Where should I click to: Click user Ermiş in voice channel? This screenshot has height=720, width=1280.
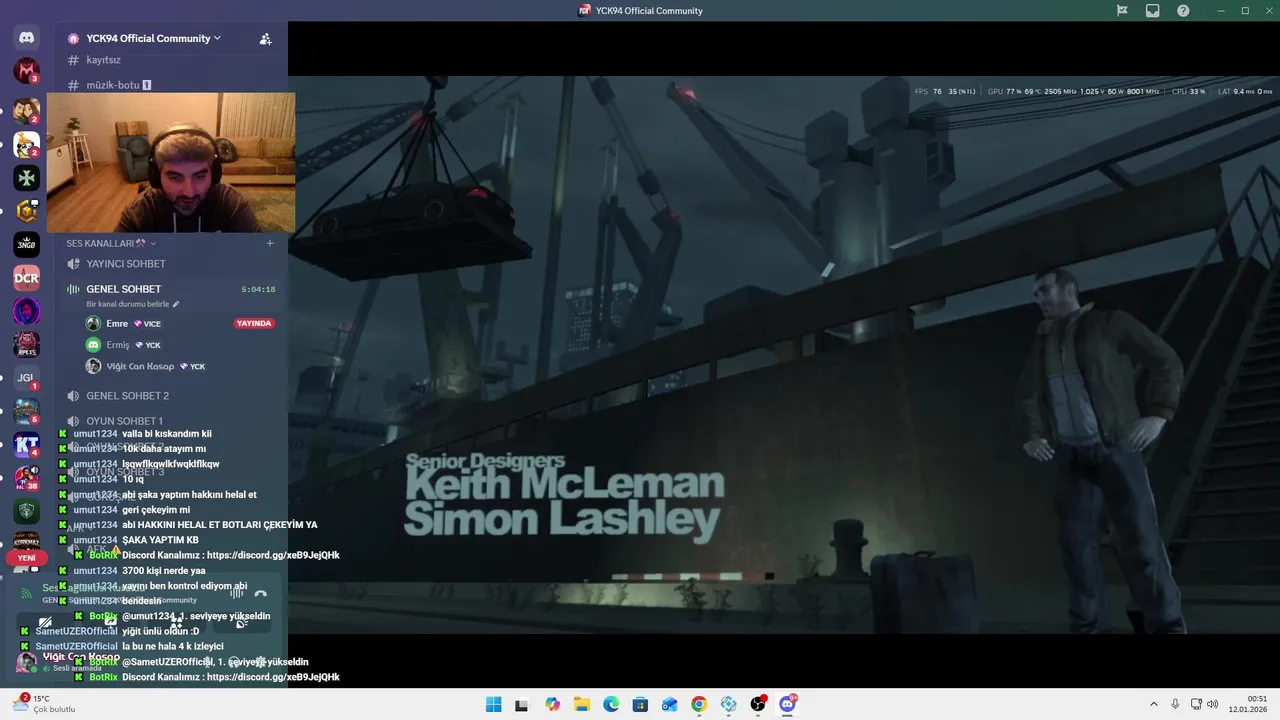[x=118, y=345]
